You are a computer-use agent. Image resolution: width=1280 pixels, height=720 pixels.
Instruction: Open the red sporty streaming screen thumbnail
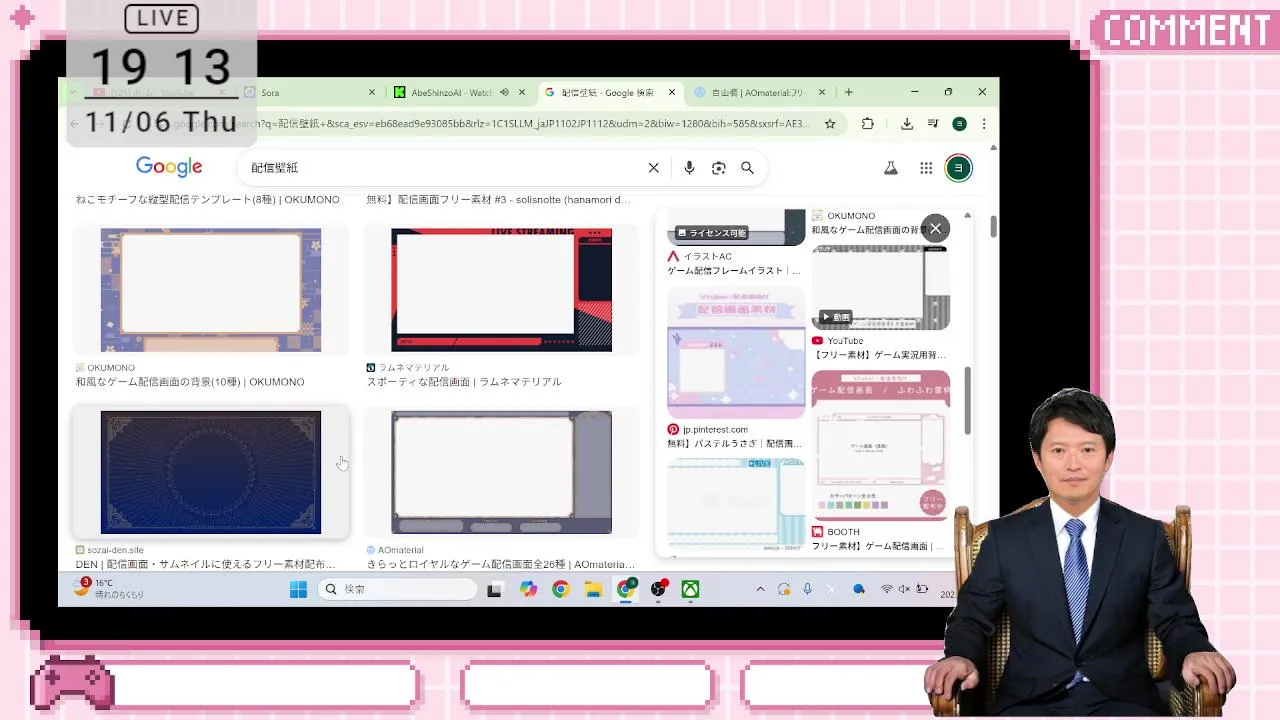[501, 290]
